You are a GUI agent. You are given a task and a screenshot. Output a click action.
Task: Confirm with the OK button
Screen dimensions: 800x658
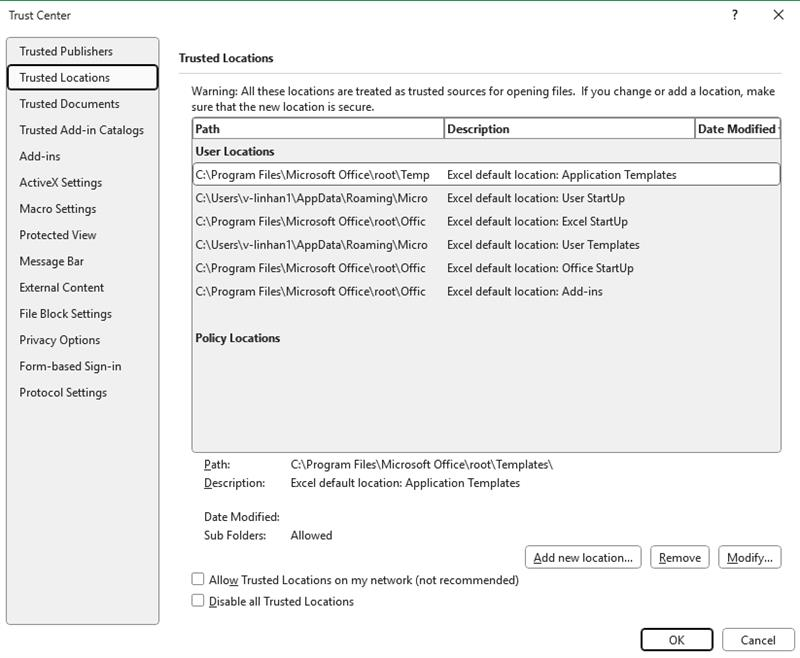(677, 640)
